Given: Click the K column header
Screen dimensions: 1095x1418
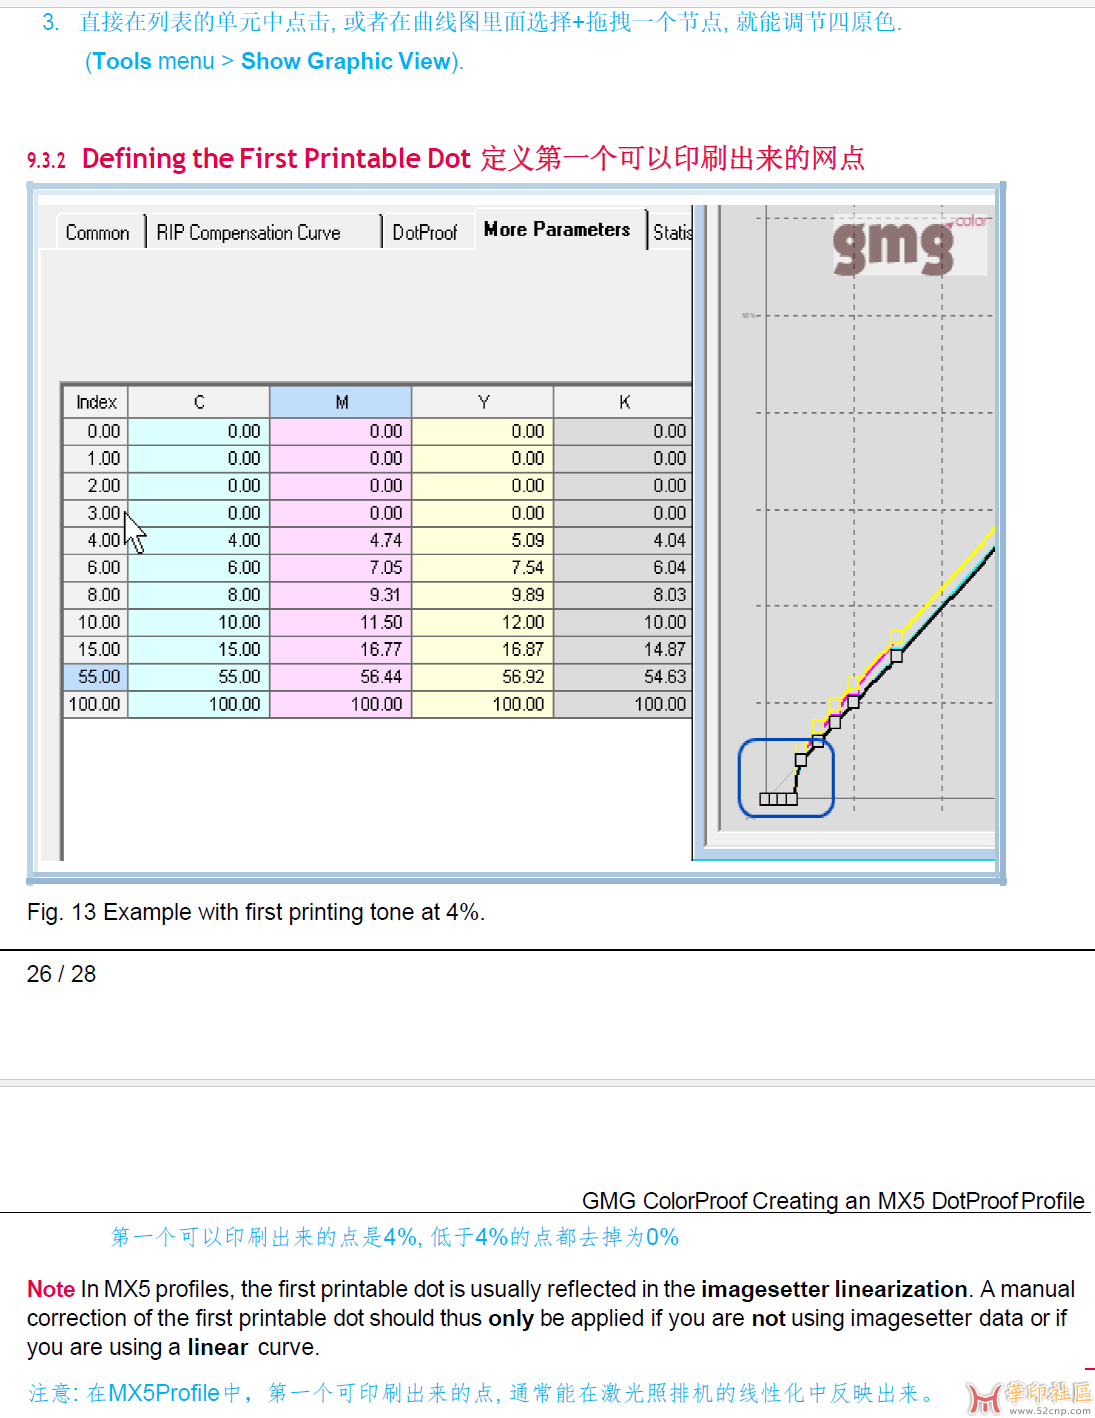Looking at the screenshot, I should (x=624, y=402).
